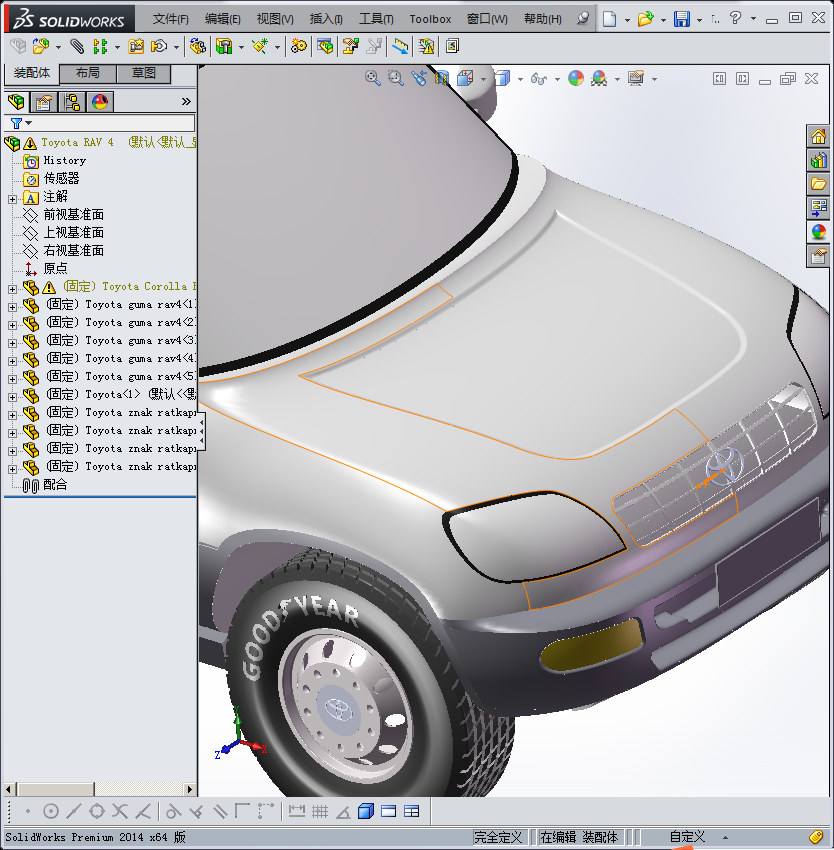Open the ConfigurationManager tab icon

point(72,102)
